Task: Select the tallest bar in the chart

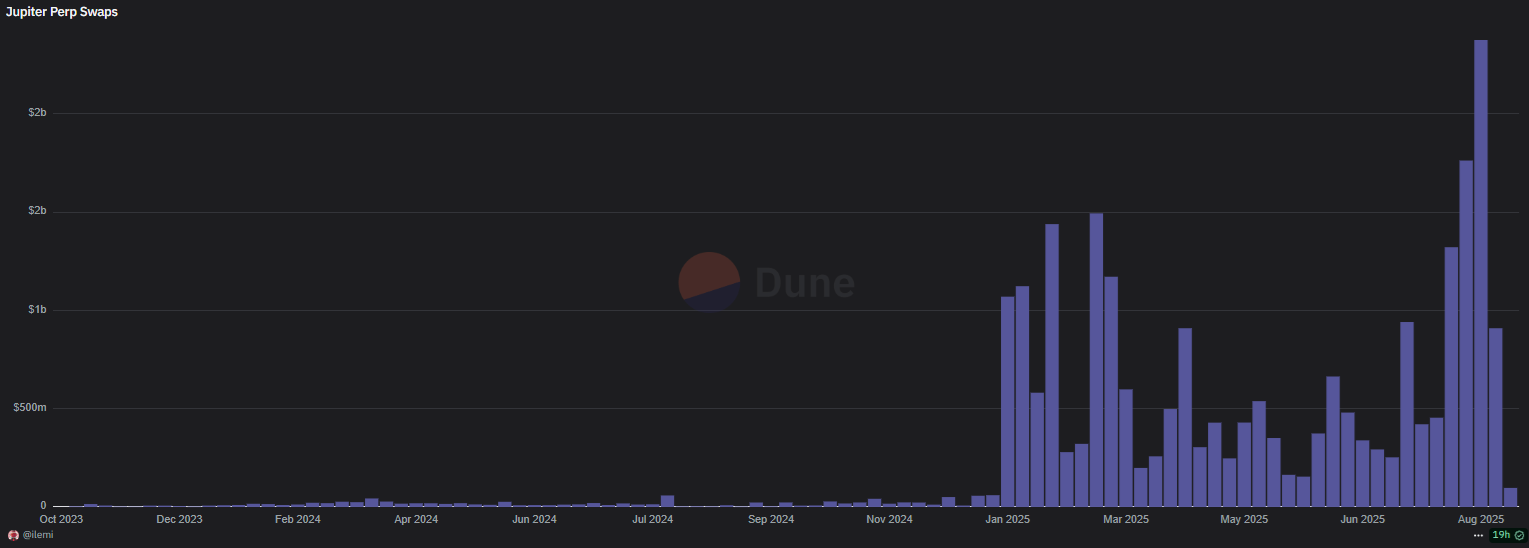Action: [1481, 272]
